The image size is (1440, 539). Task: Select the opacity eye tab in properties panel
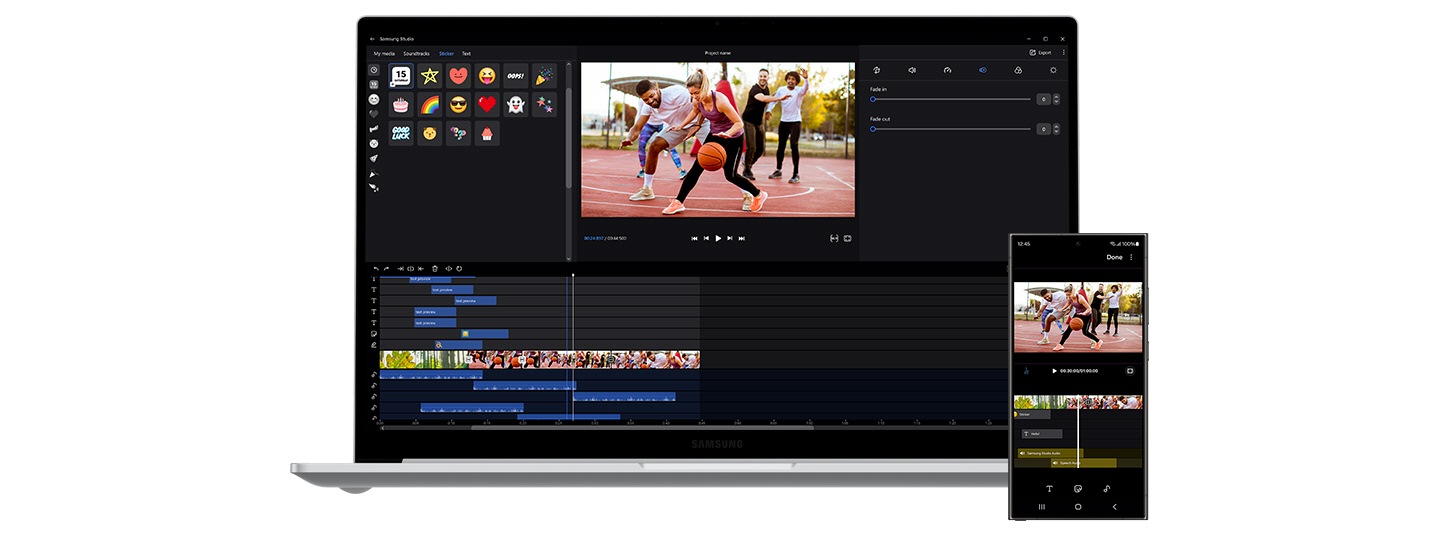[x=982, y=70]
